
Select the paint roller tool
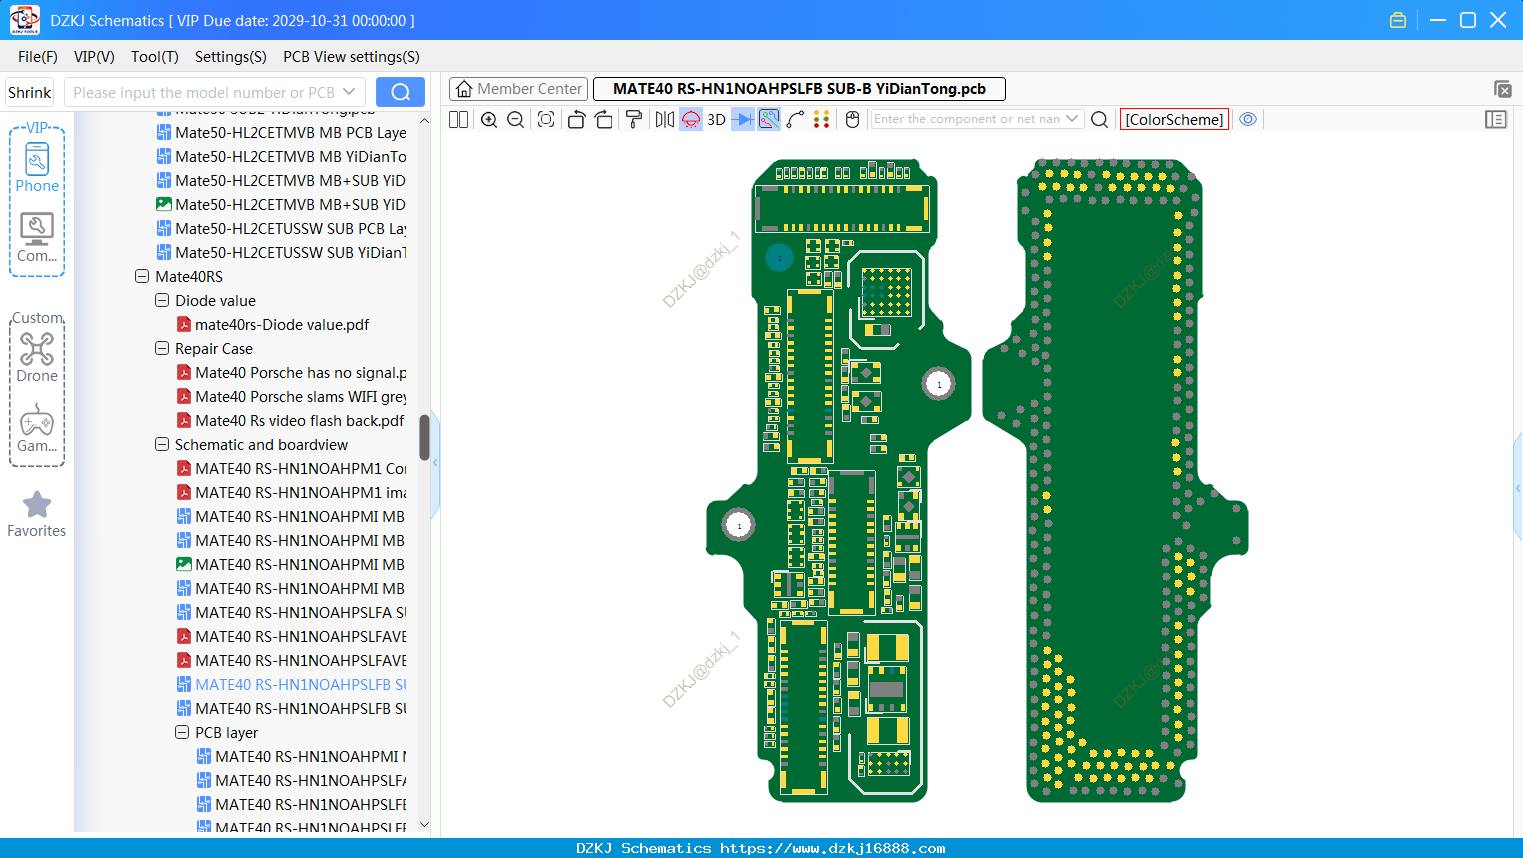pos(634,119)
